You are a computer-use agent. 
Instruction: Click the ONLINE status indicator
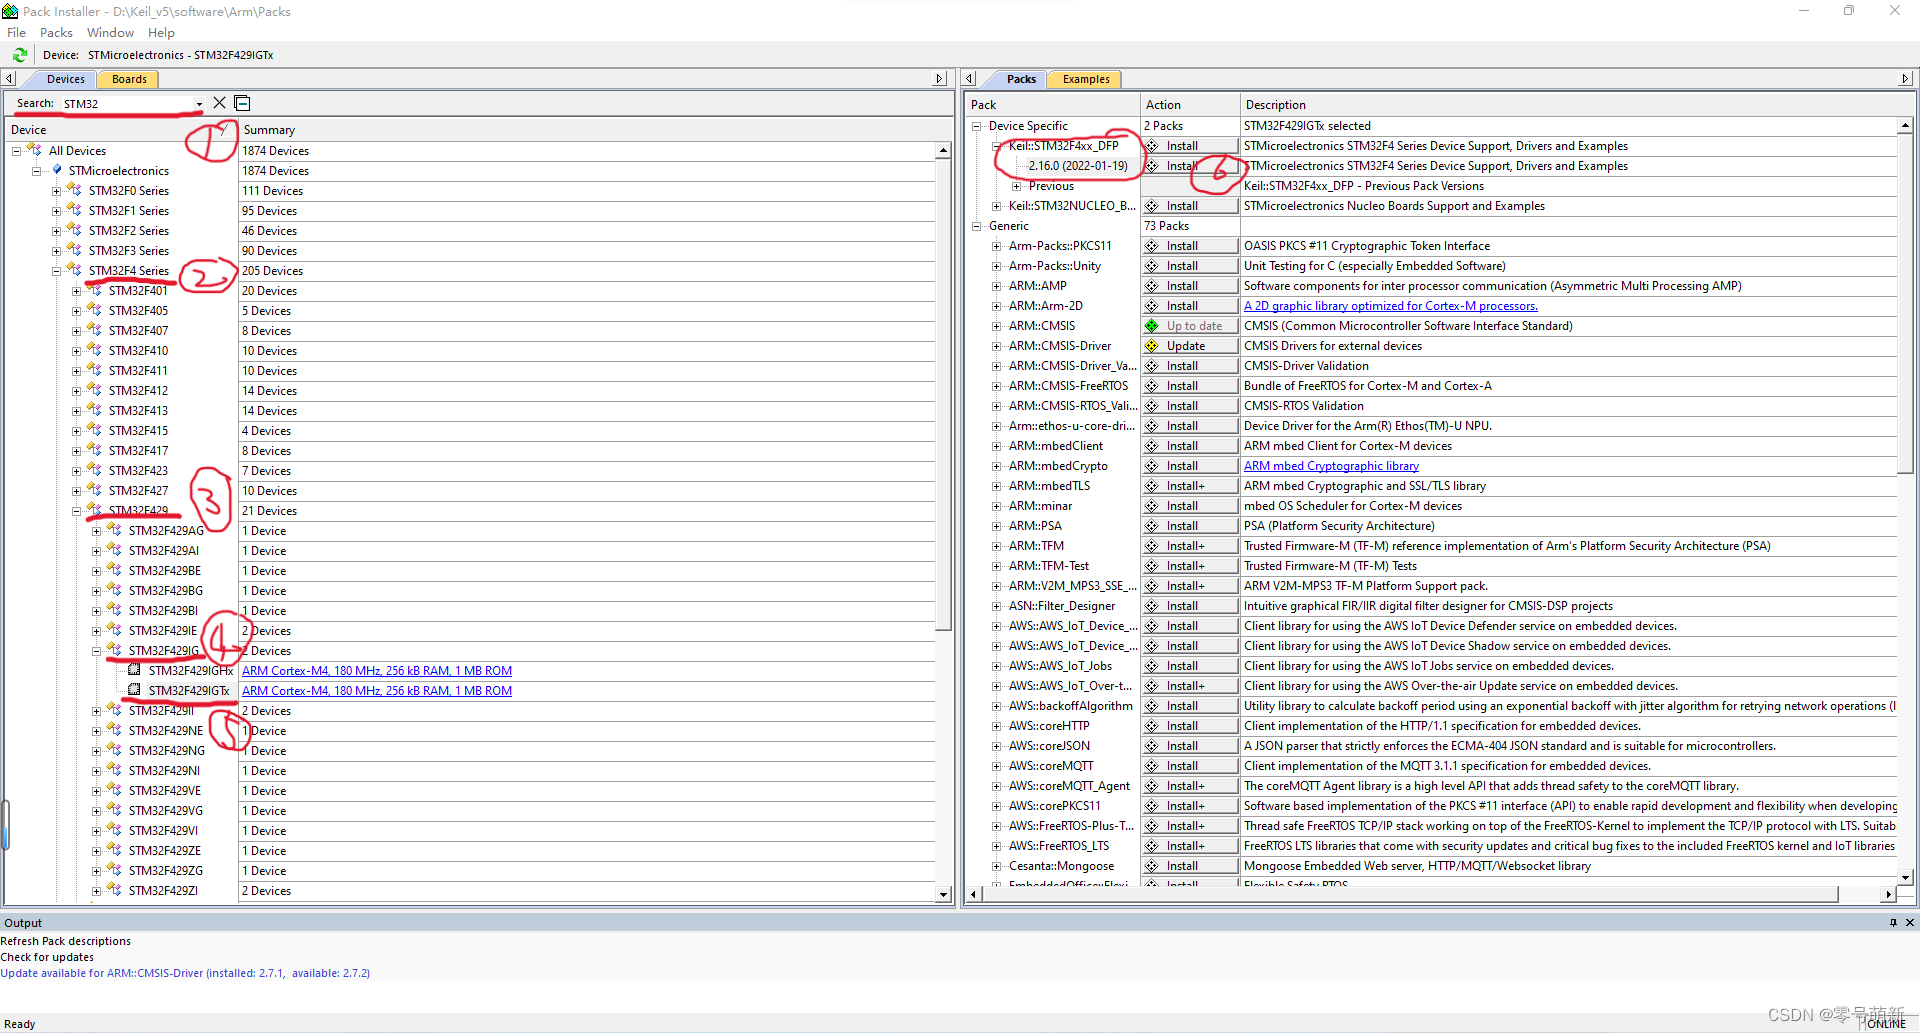click(1886, 1024)
